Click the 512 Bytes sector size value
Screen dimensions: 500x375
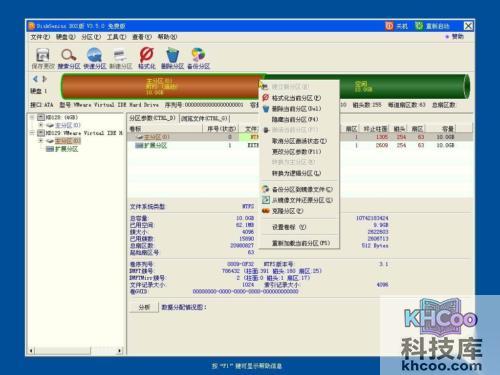coord(375,245)
